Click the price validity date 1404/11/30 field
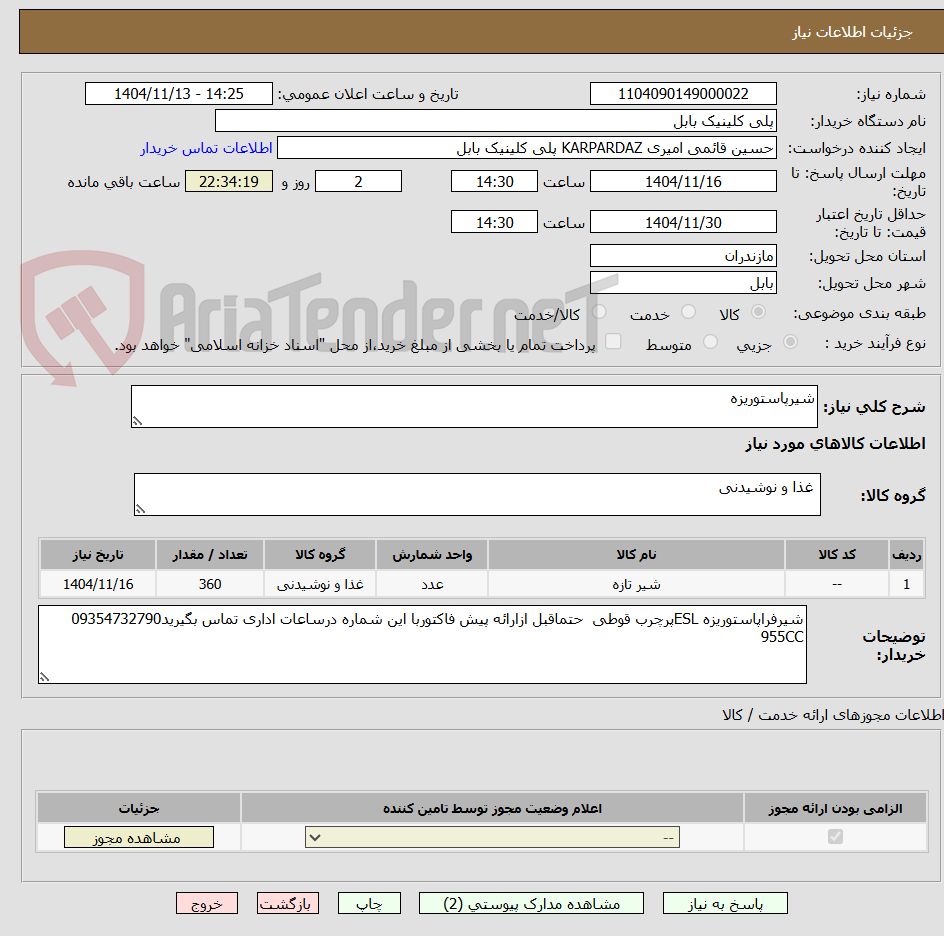The height and width of the screenshot is (936, 944). tap(683, 222)
